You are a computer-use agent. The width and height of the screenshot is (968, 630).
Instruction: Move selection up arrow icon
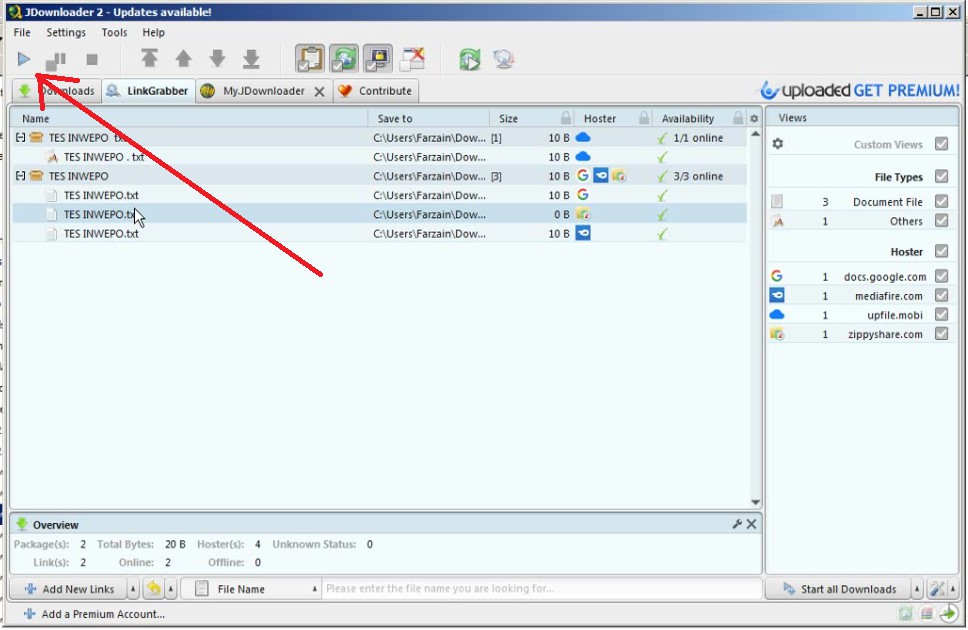[x=183, y=59]
